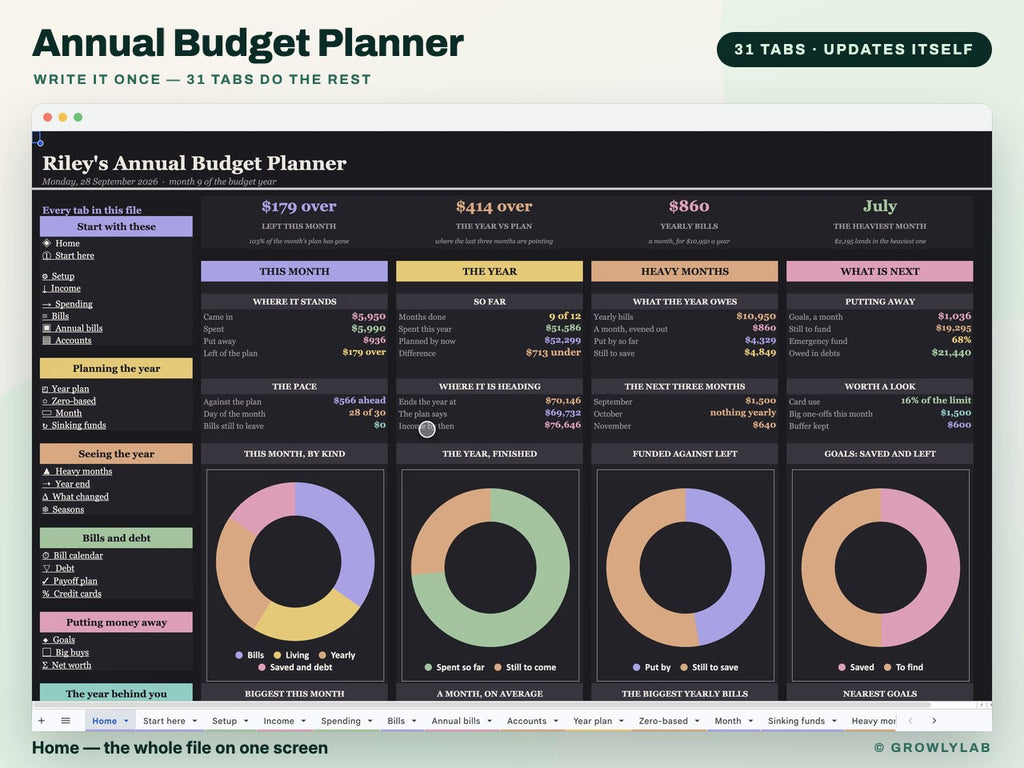Image resolution: width=1024 pixels, height=768 pixels.
Task: Expand the Setup tab dropdown arrow
Action: pyautogui.click(x=246, y=721)
